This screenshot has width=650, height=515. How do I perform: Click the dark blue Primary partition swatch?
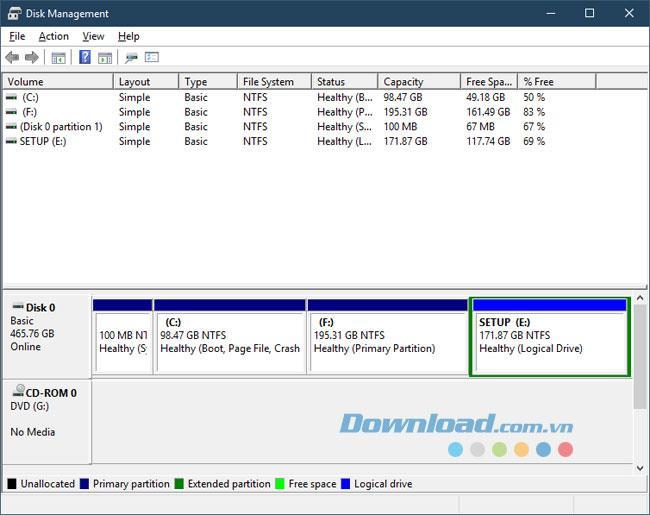pyautogui.click(x=84, y=483)
